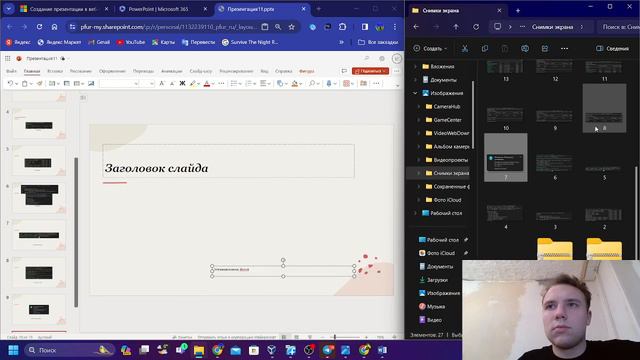Click the Dictate microphone icon
640x360 pixels.
[x=329, y=83]
